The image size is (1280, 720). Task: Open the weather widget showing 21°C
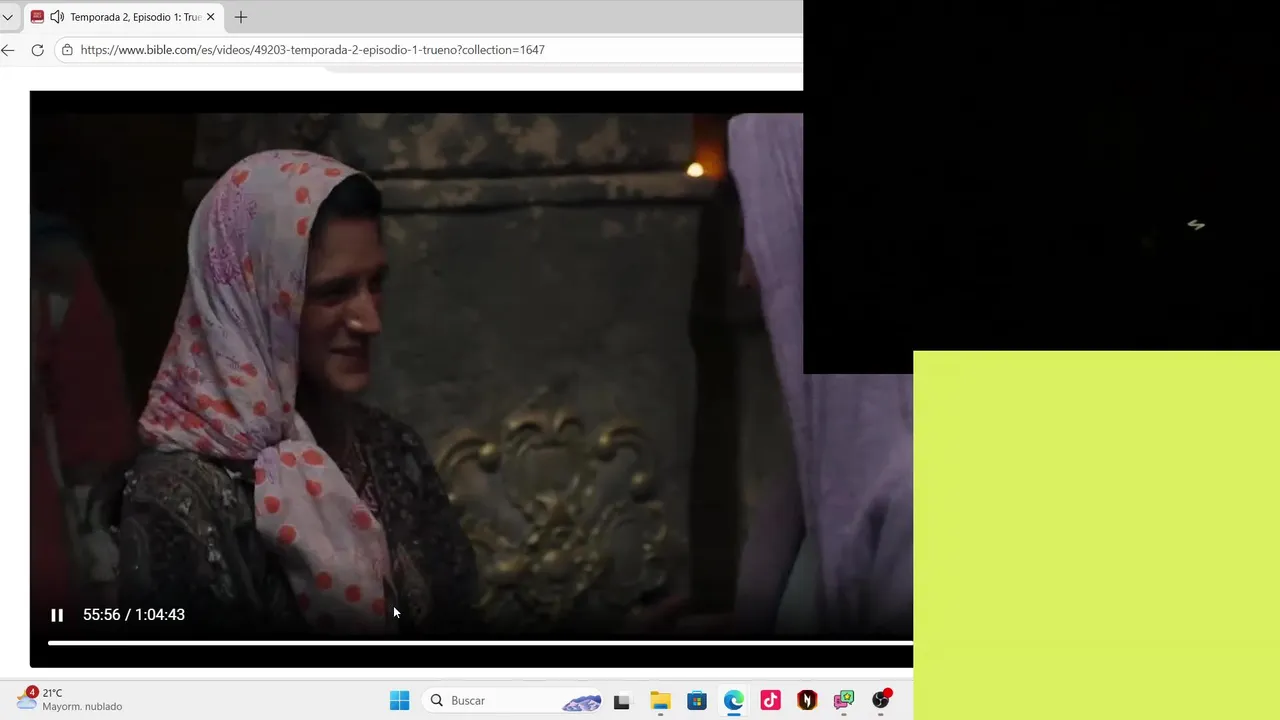click(70, 699)
